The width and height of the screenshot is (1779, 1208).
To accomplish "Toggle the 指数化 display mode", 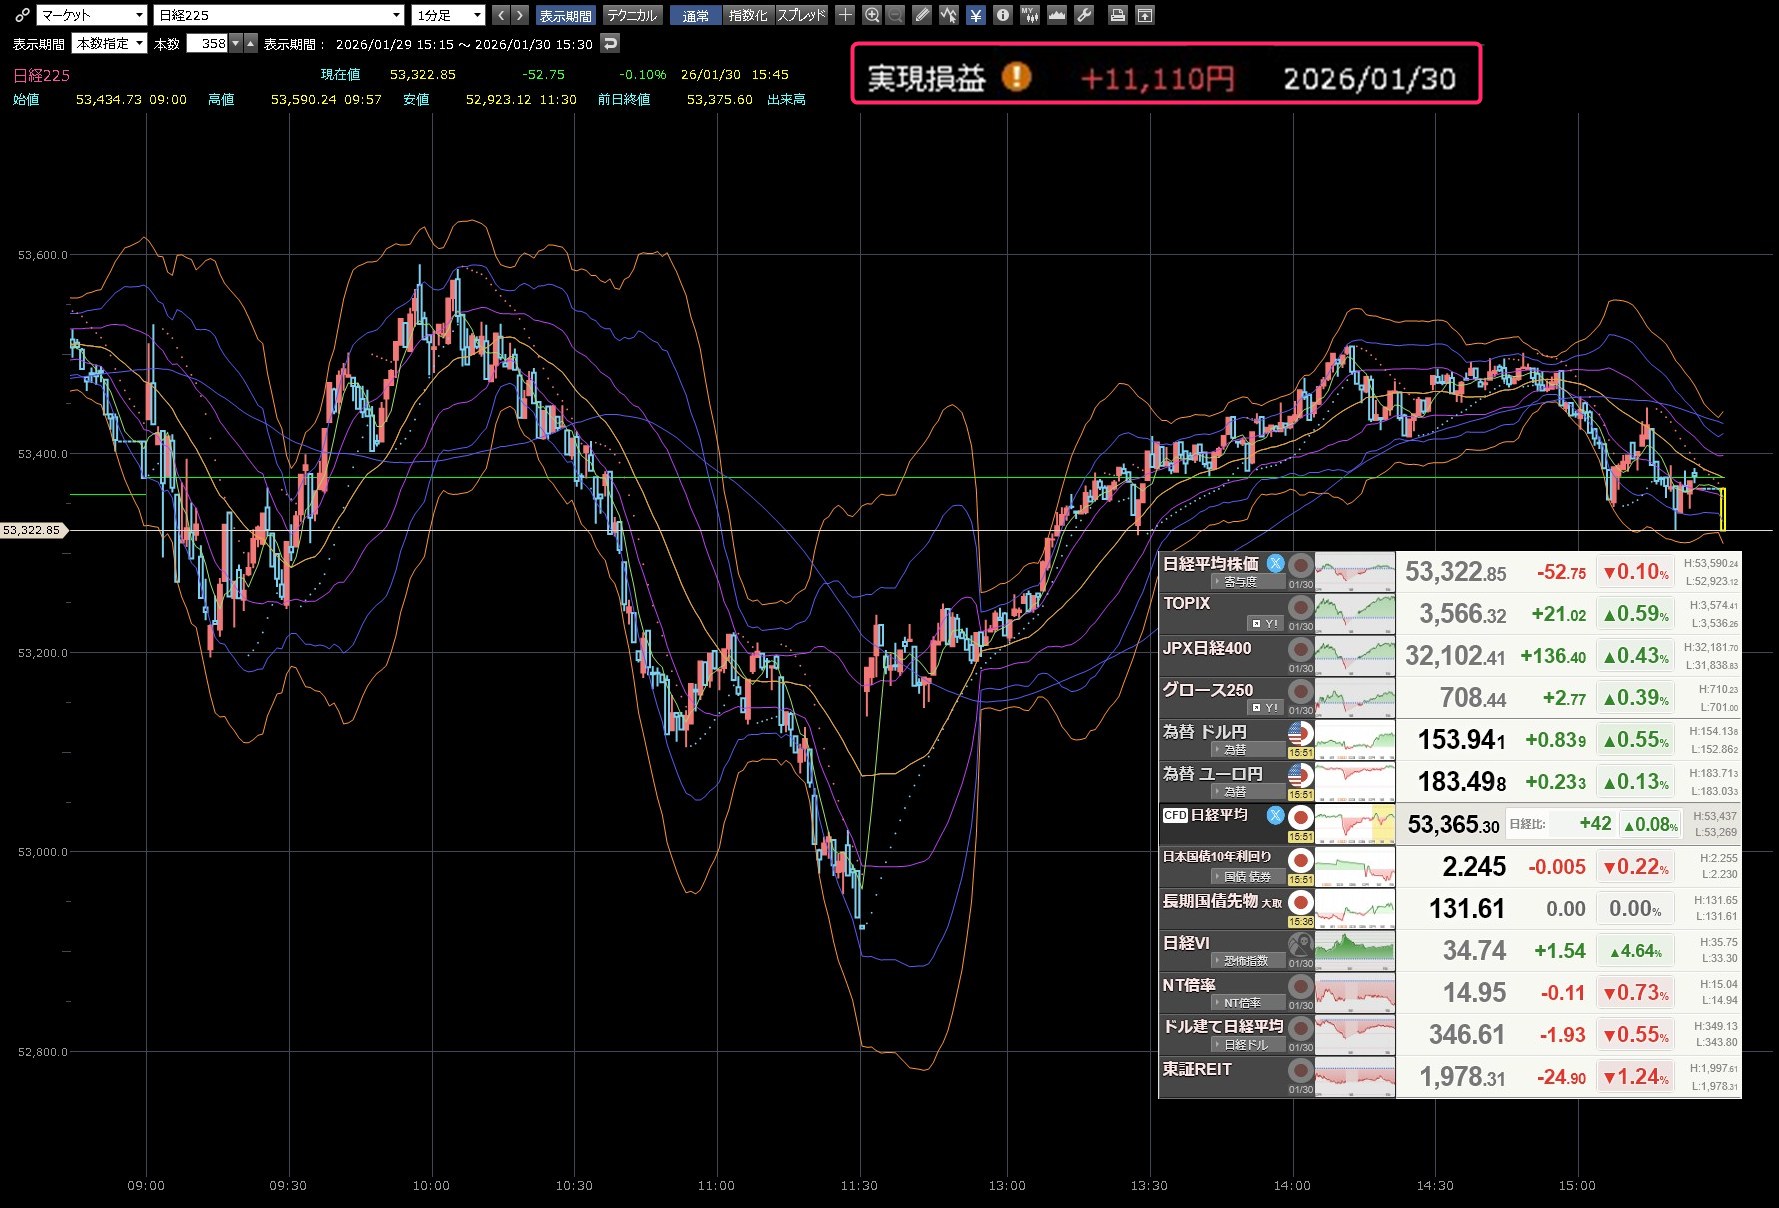I will 747,15.
